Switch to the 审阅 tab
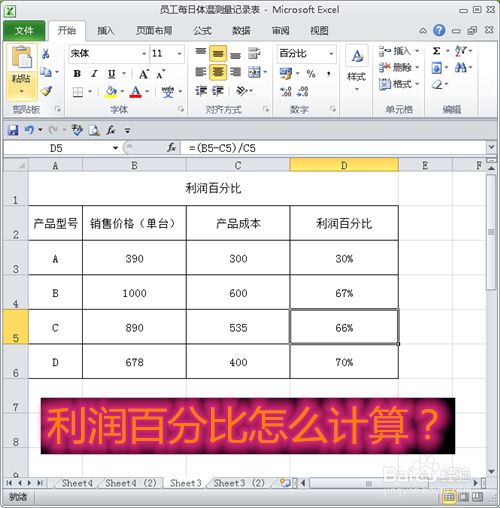This screenshot has height=508, width=500. tap(281, 31)
